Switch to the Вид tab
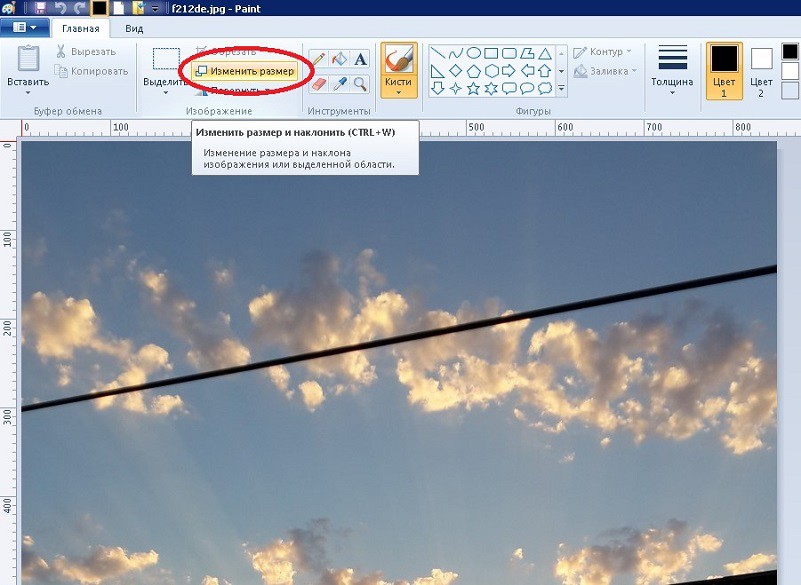This screenshot has height=585, width=801. tap(134, 29)
